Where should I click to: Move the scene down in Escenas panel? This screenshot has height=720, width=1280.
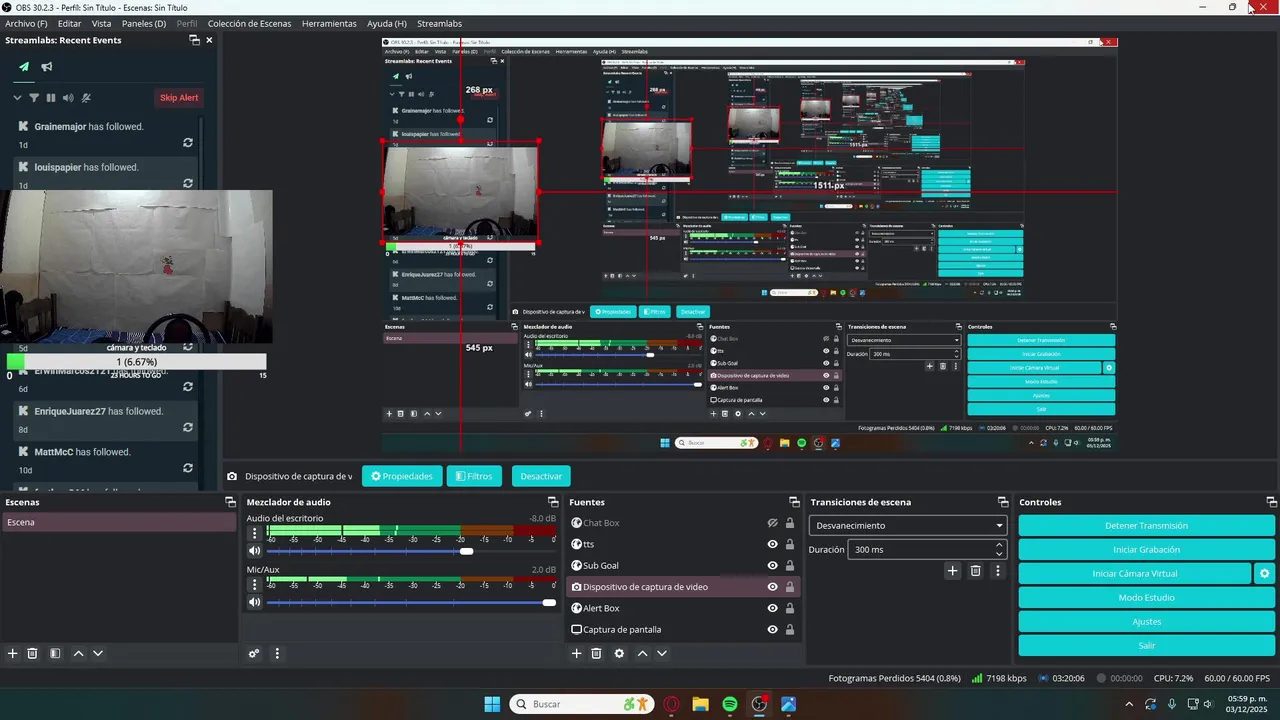pyautogui.click(x=98, y=653)
